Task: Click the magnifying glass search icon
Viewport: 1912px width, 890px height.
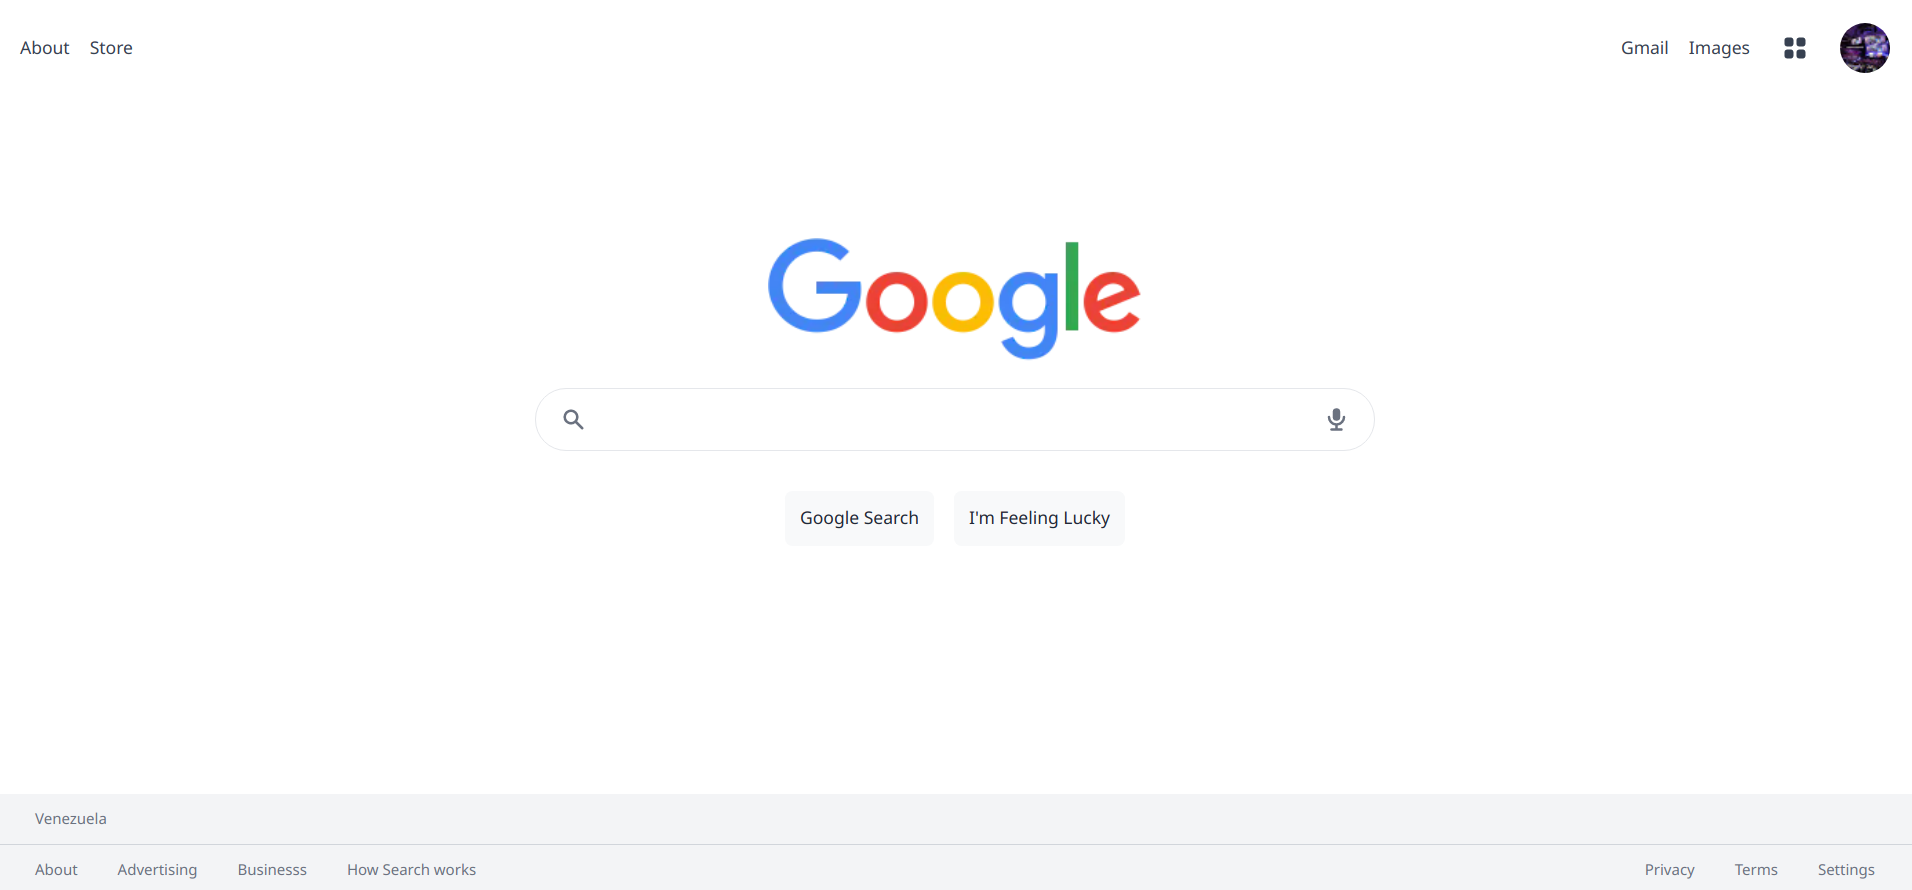Action: (x=573, y=419)
